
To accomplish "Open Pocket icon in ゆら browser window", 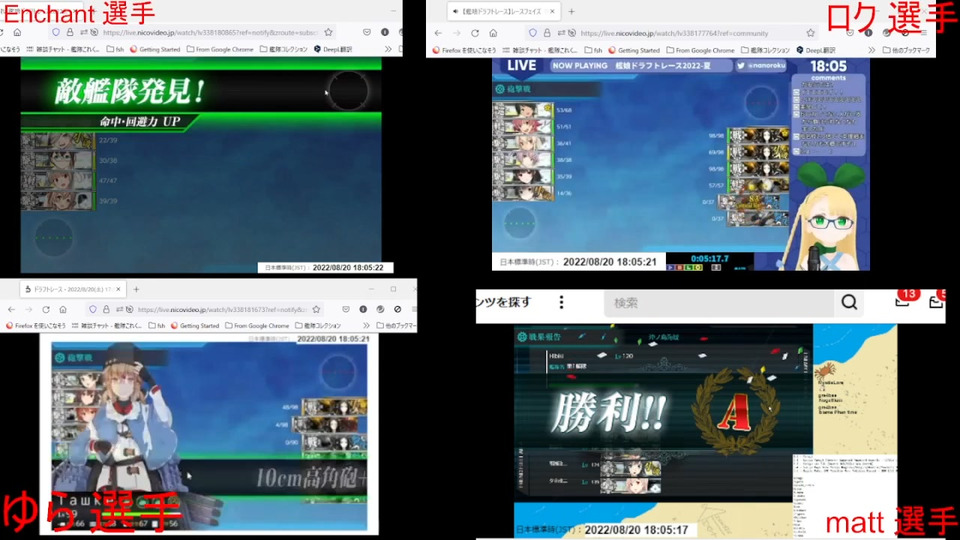I will tap(346, 309).
